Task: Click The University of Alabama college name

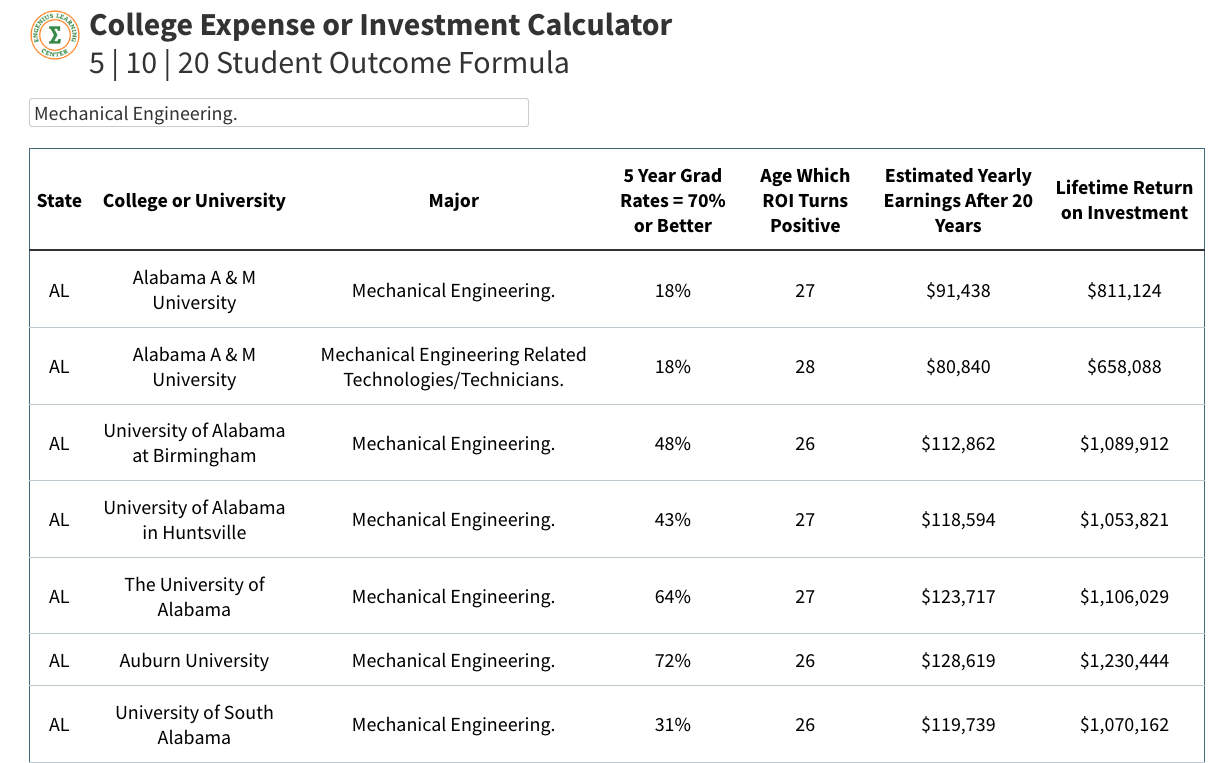Action: point(194,596)
